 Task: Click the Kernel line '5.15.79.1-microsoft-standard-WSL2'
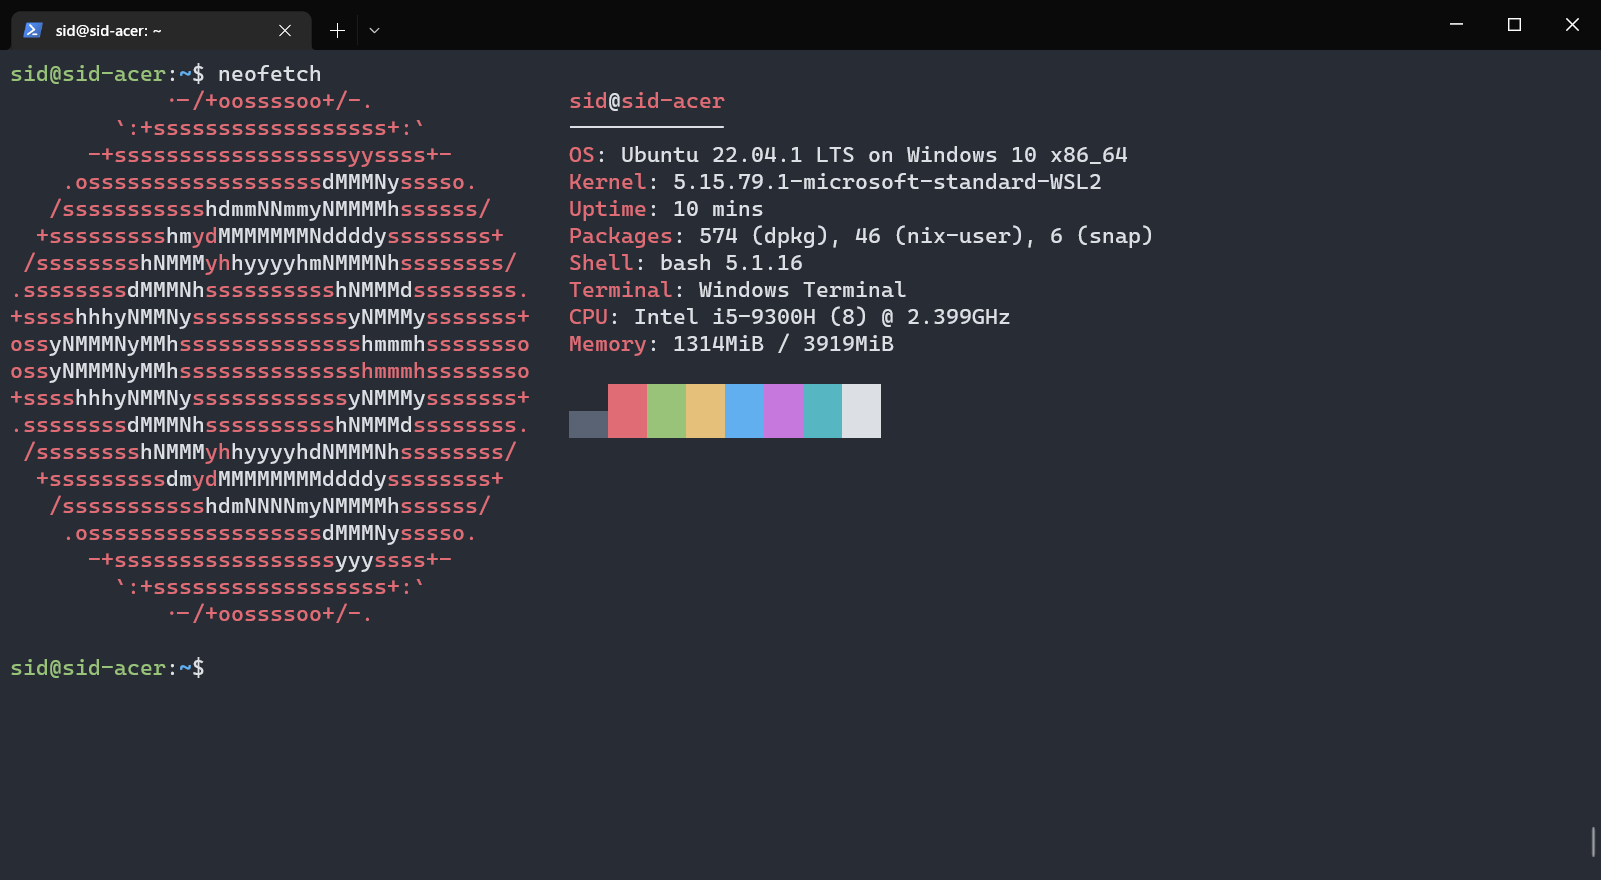coord(887,182)
